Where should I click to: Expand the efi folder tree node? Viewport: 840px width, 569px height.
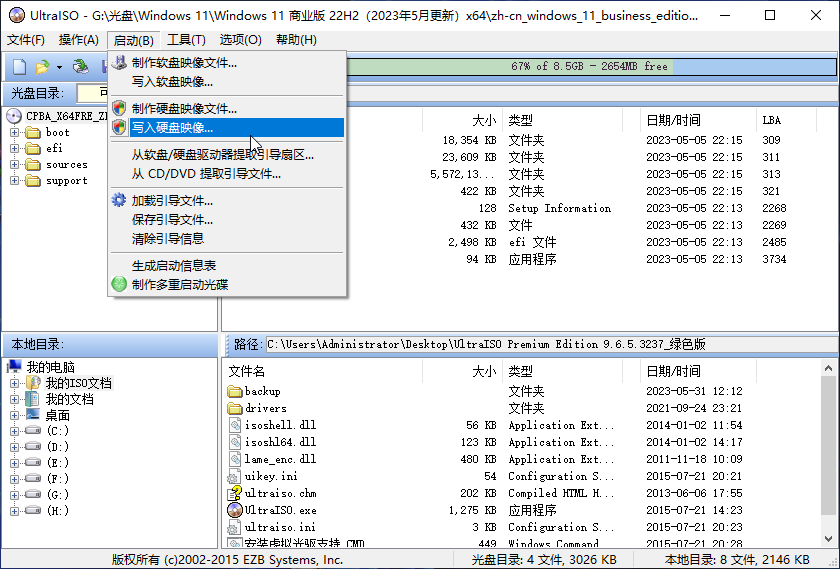14,148
